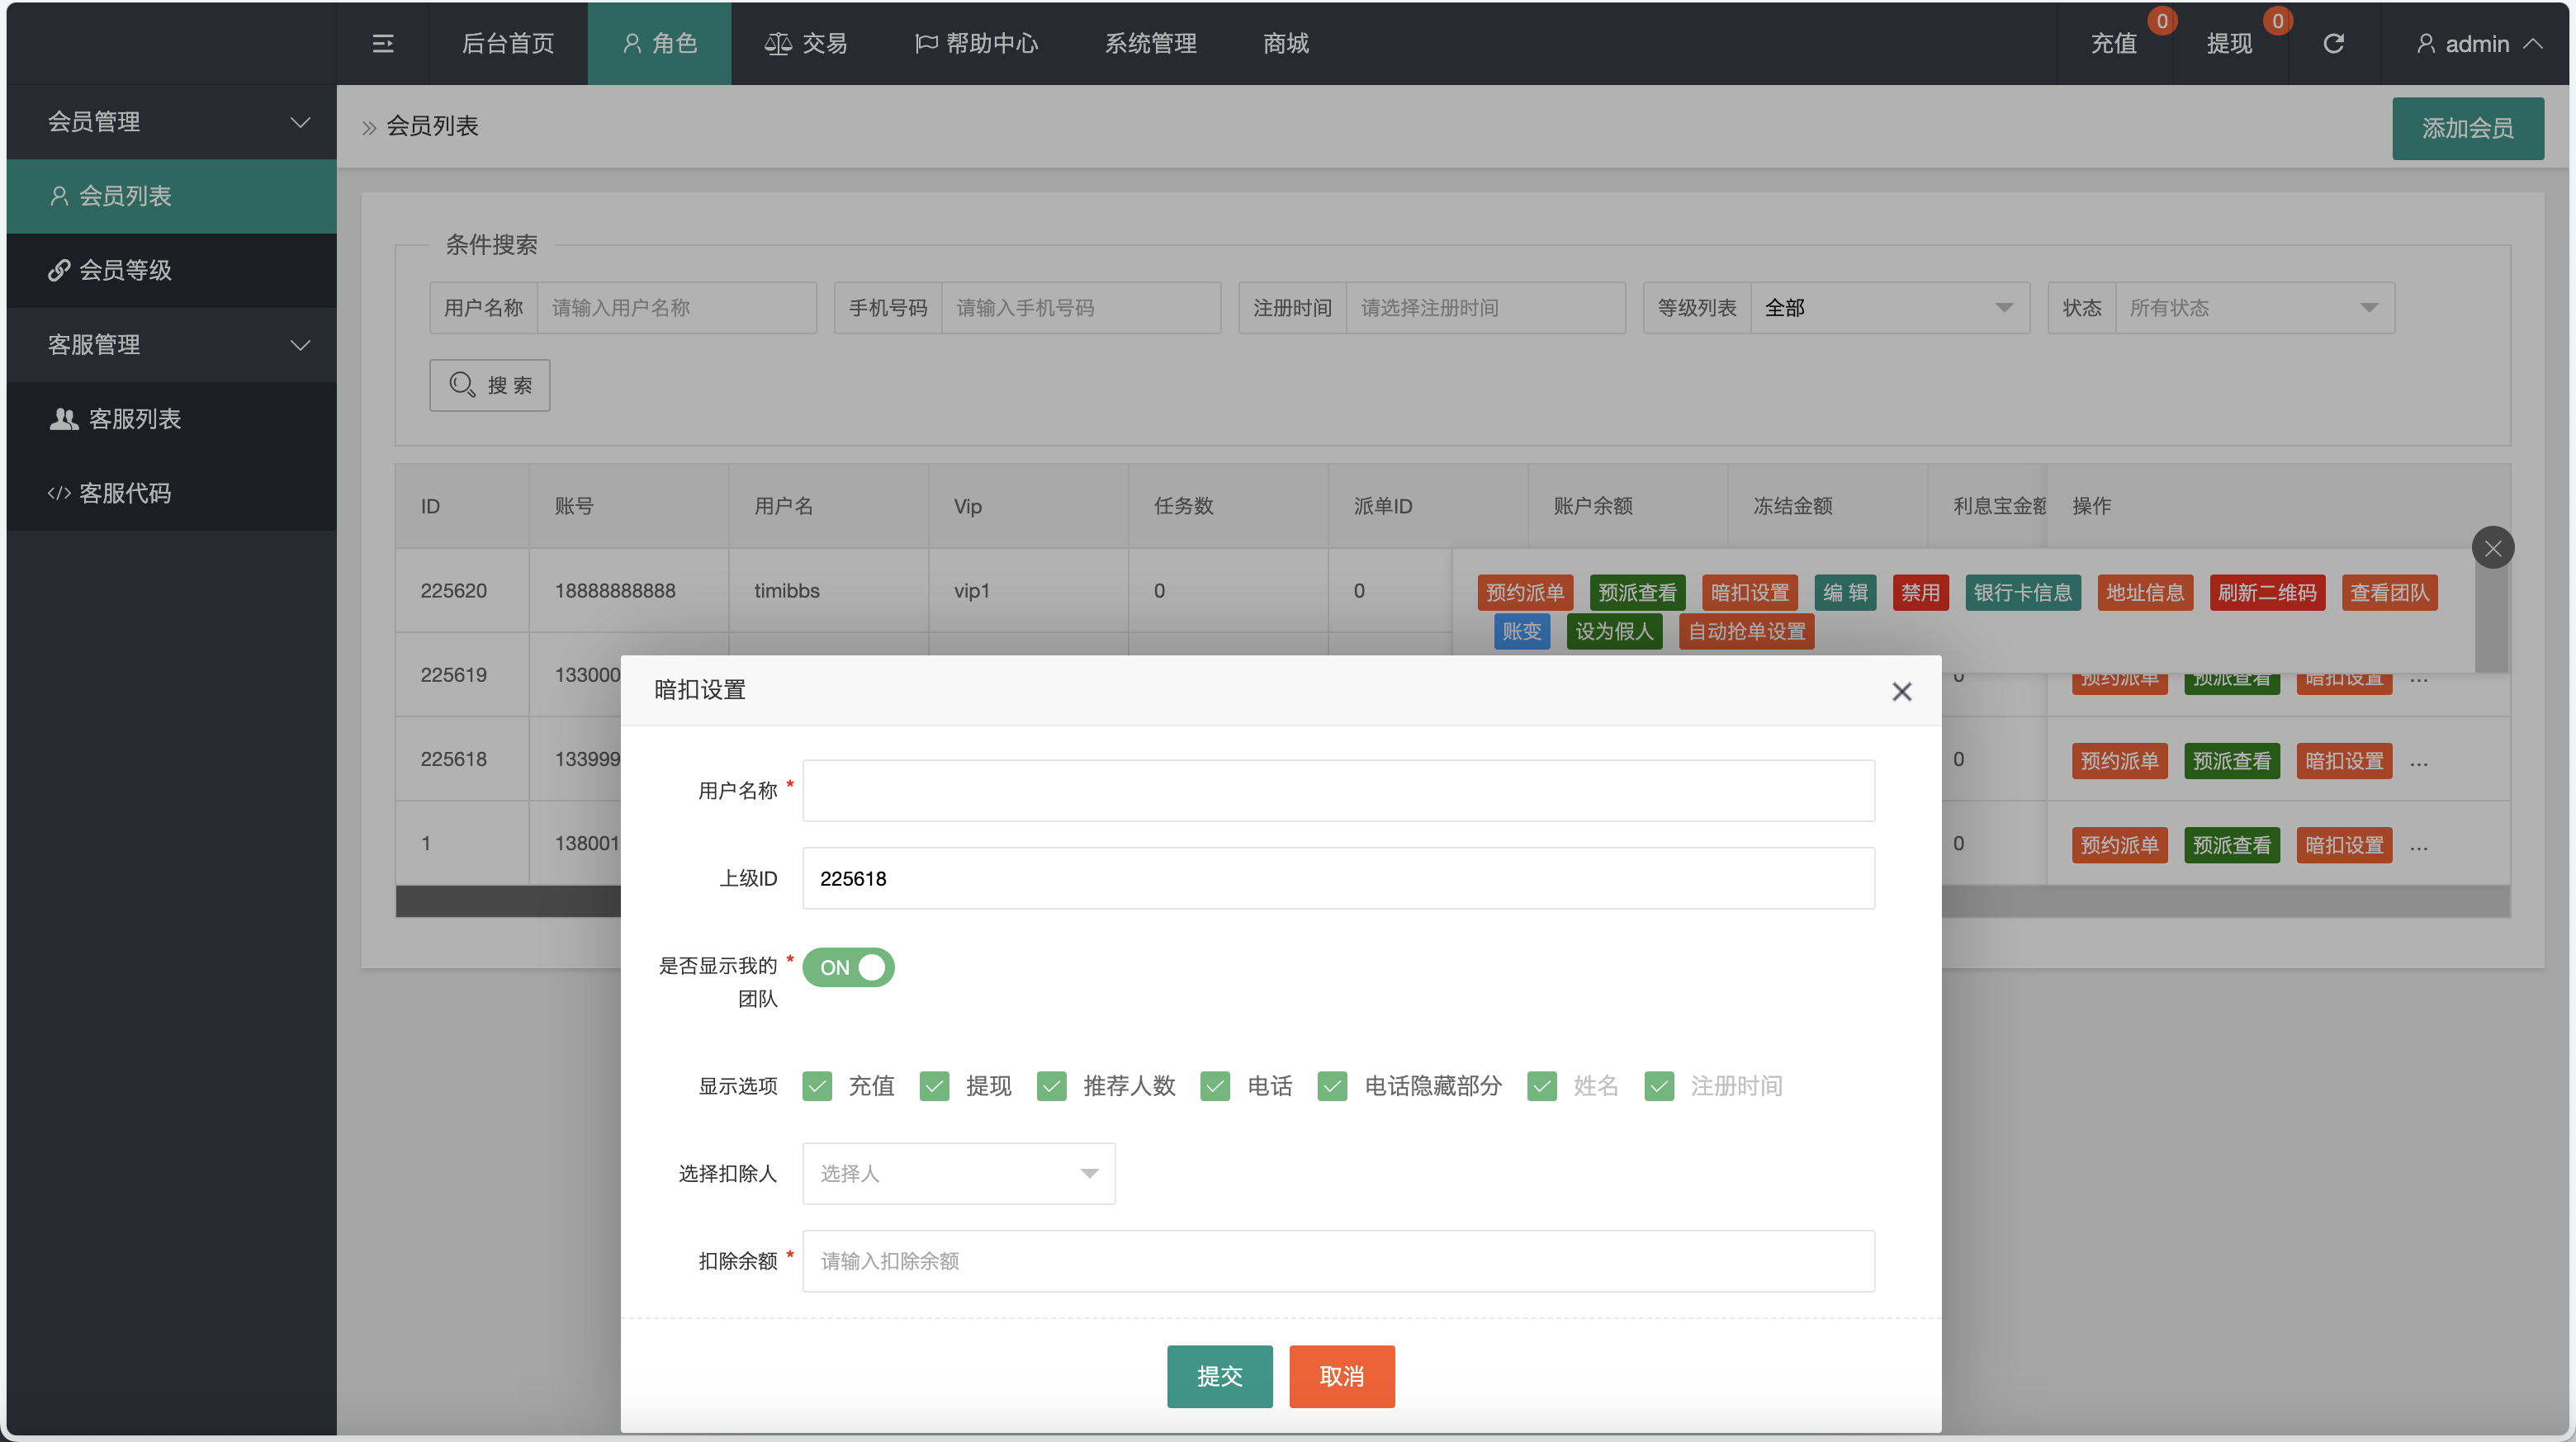
Task: Uncheck the 充值 display option checkbox
Action: pyautogui.click(x=817, y=1086)
